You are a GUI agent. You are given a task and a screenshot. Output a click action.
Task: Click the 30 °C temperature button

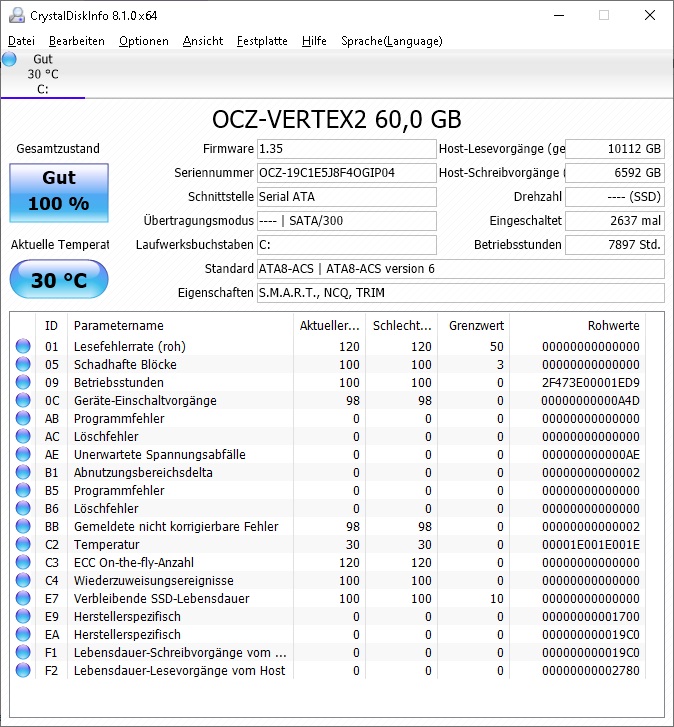pyautogui.click(x=59, y=279)
